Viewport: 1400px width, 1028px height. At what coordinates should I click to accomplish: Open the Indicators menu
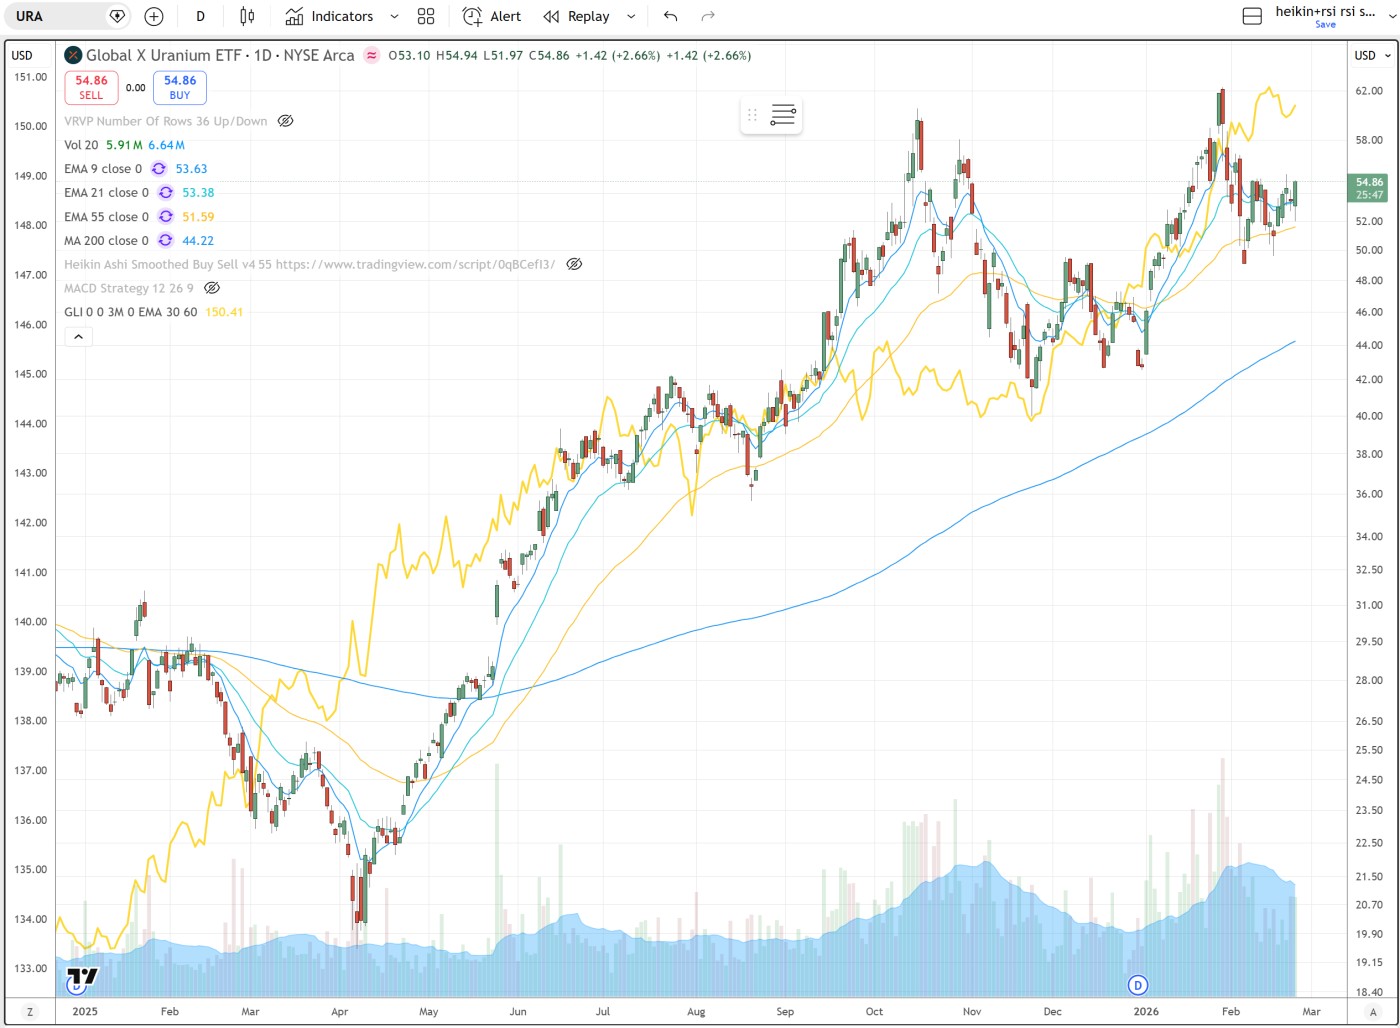coord(329,16)
